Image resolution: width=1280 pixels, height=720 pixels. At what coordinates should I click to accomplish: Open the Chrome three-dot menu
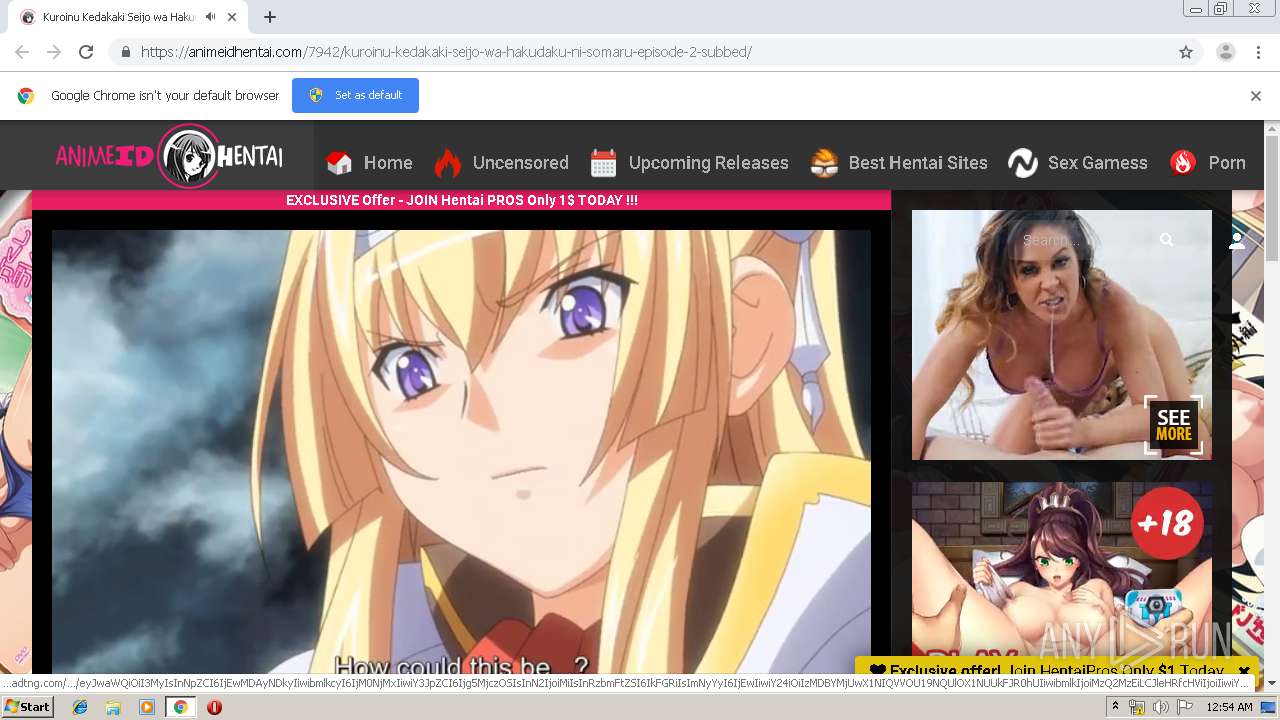coord(1259,52)
